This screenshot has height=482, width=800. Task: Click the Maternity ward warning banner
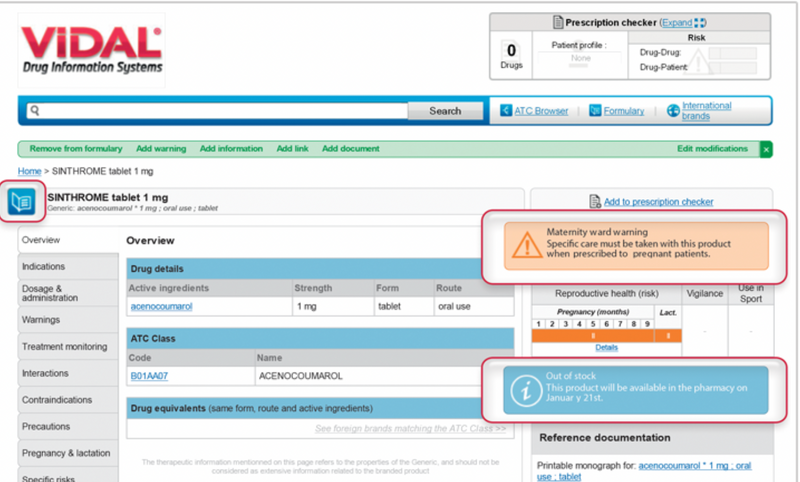coord(636,245)
